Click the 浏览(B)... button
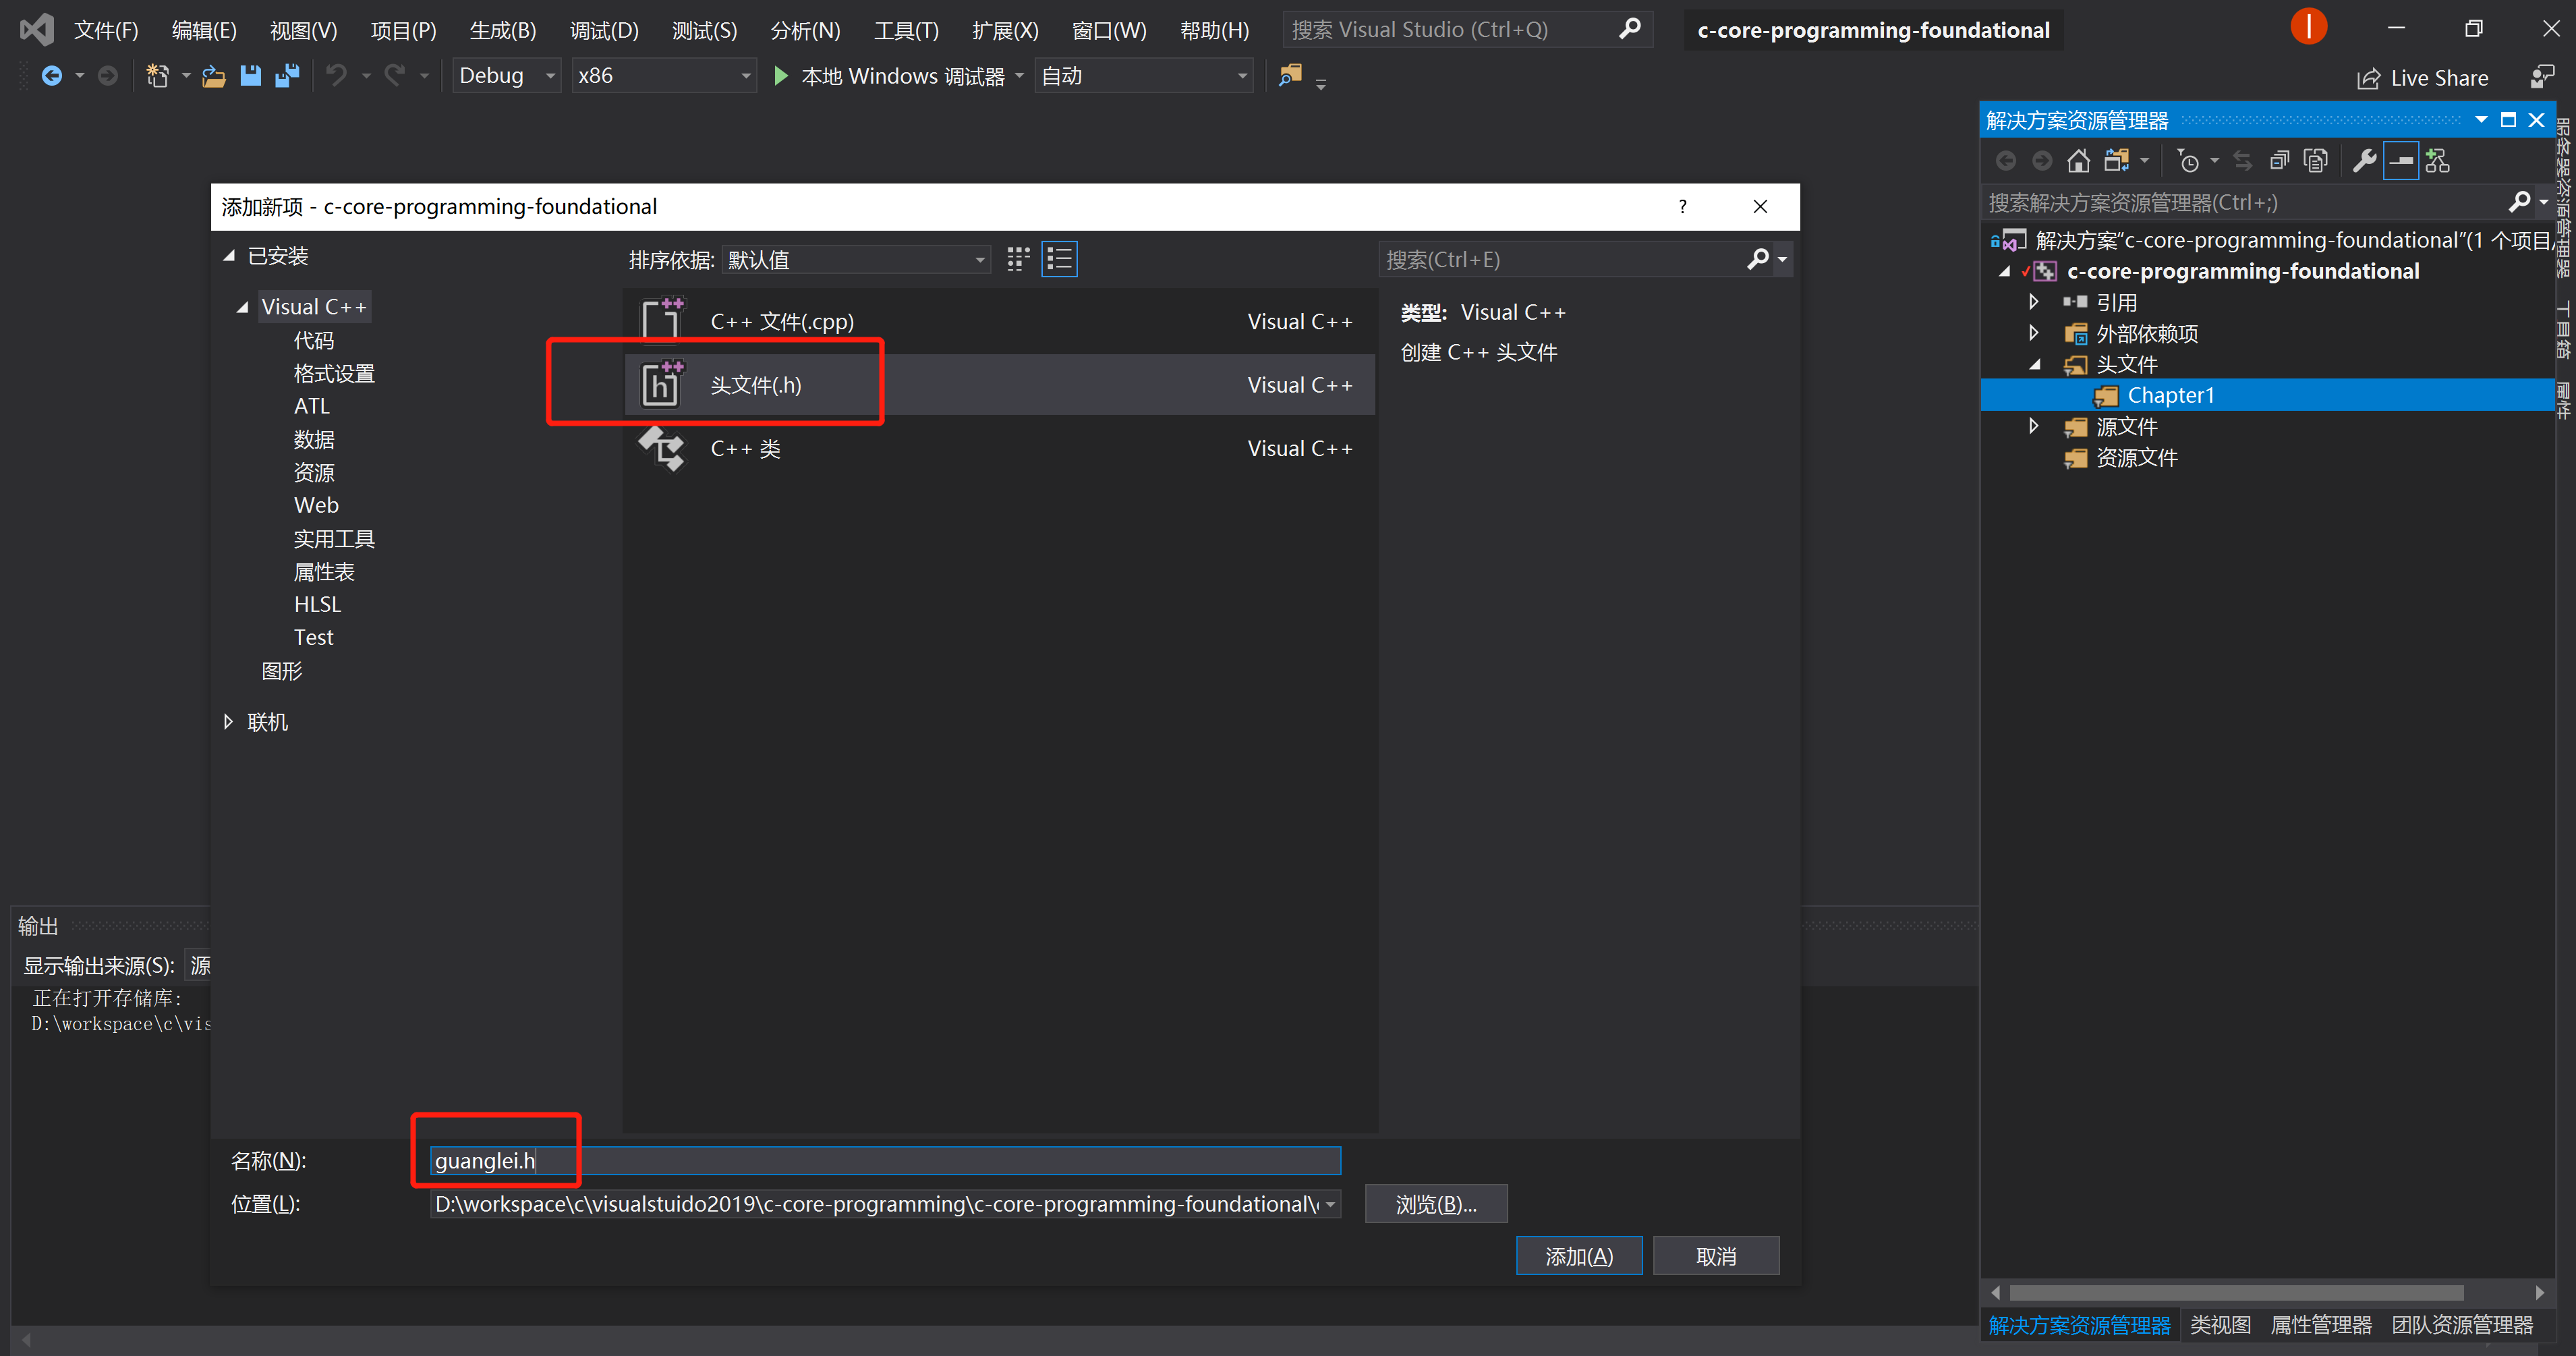The height and width of the screenshot is (1356, 2576). point(1436,1205)
